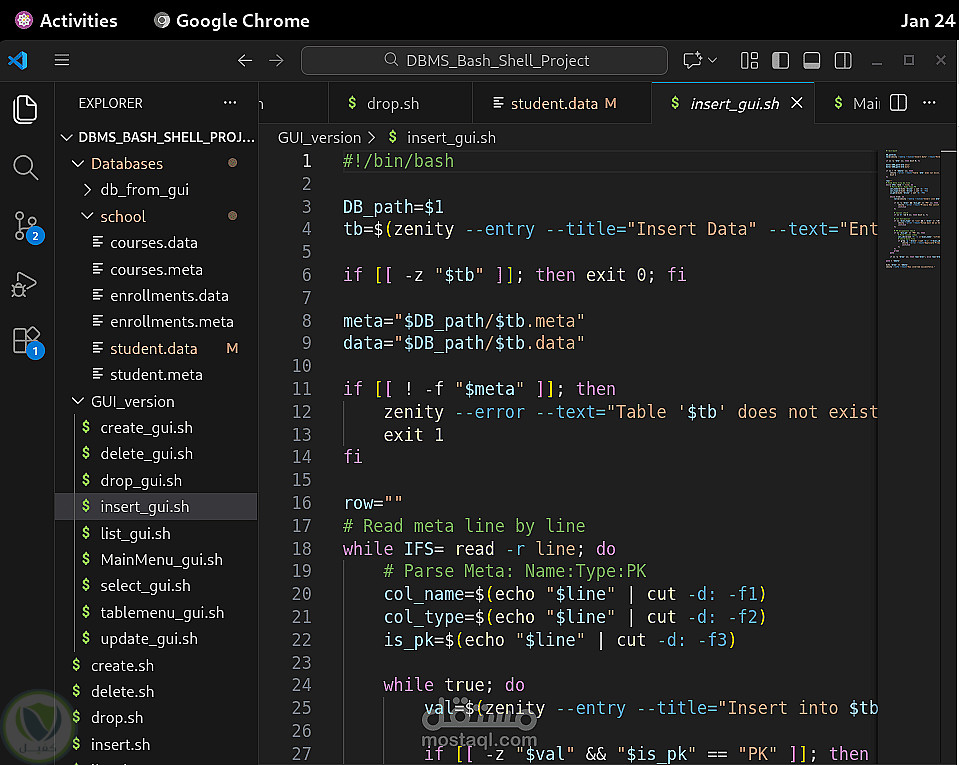Click the split editor right icon
The height and width of the screenshot is (765, 959).
tap(898, 103)
